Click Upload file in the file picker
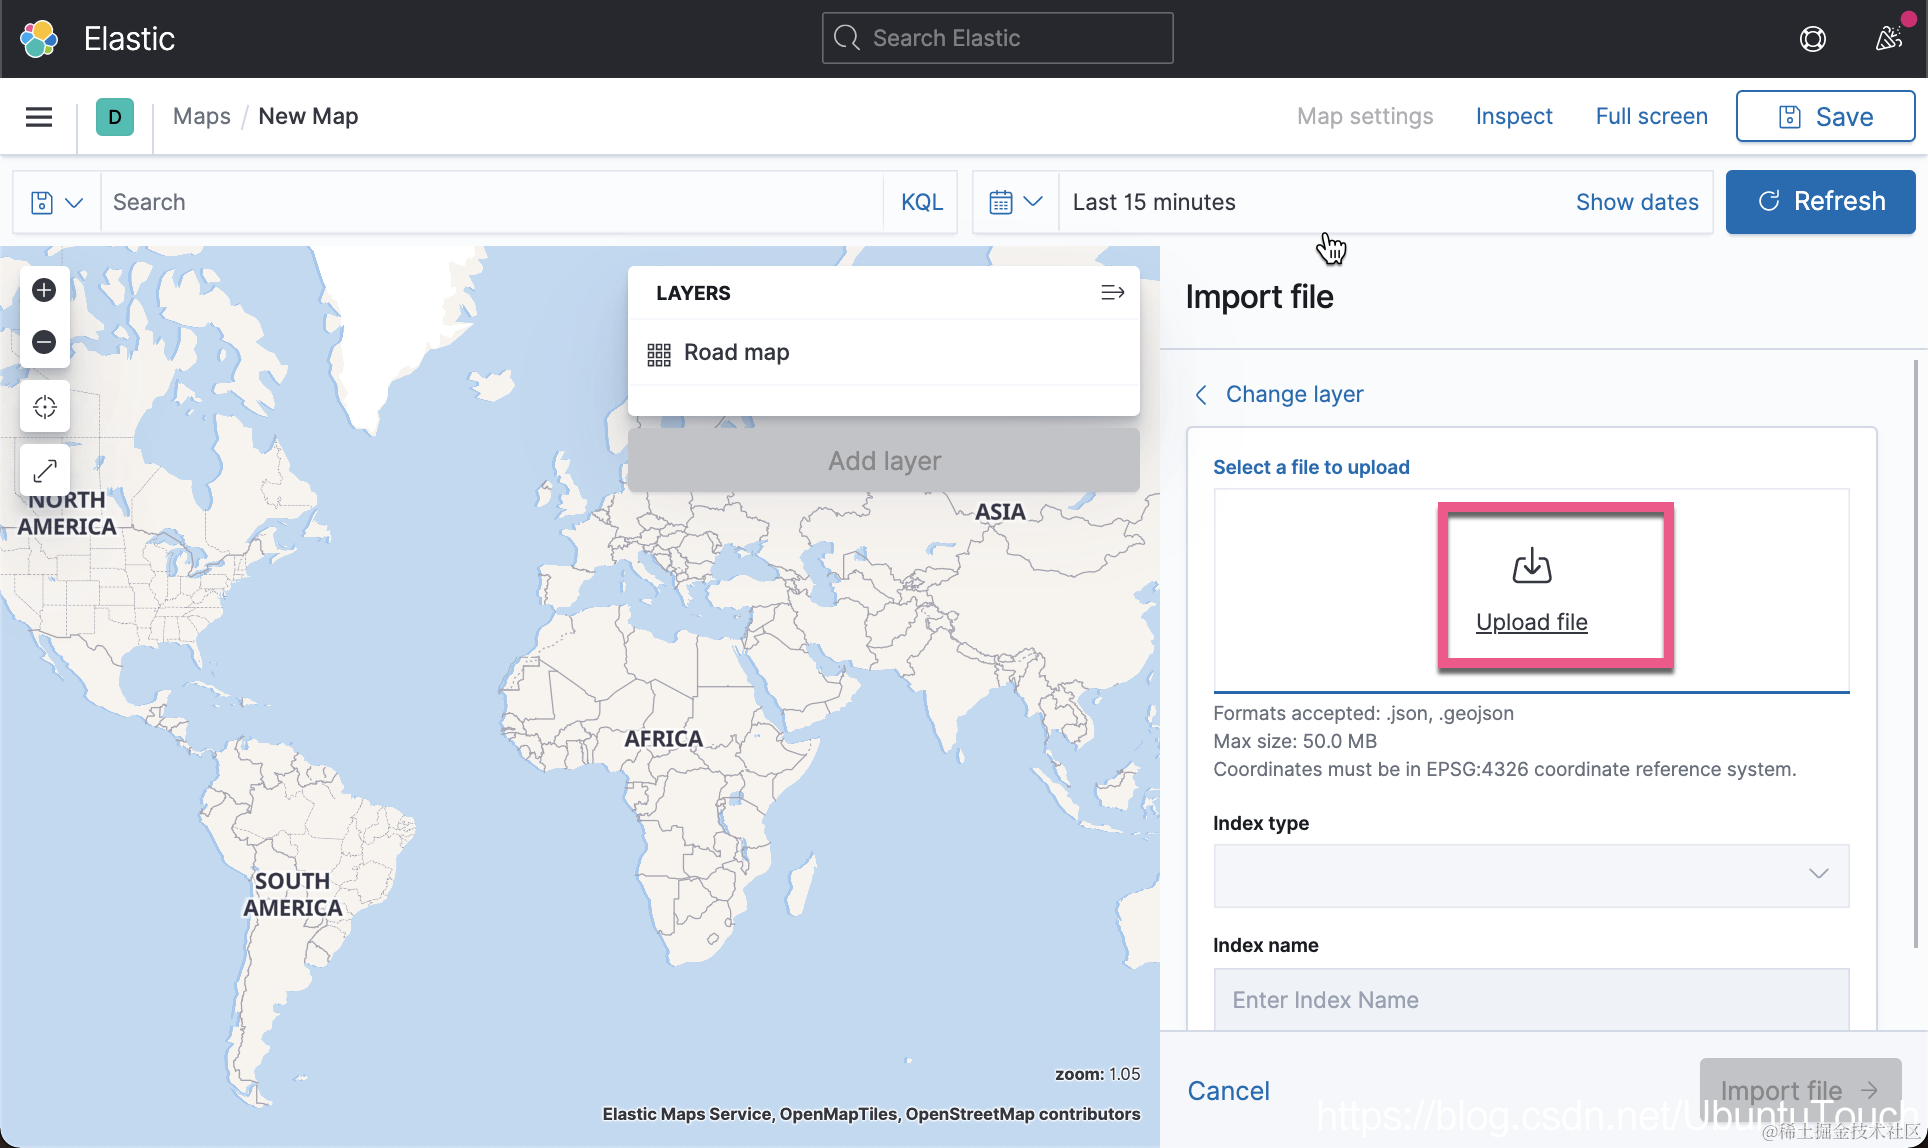 (x=1531, y=621)
